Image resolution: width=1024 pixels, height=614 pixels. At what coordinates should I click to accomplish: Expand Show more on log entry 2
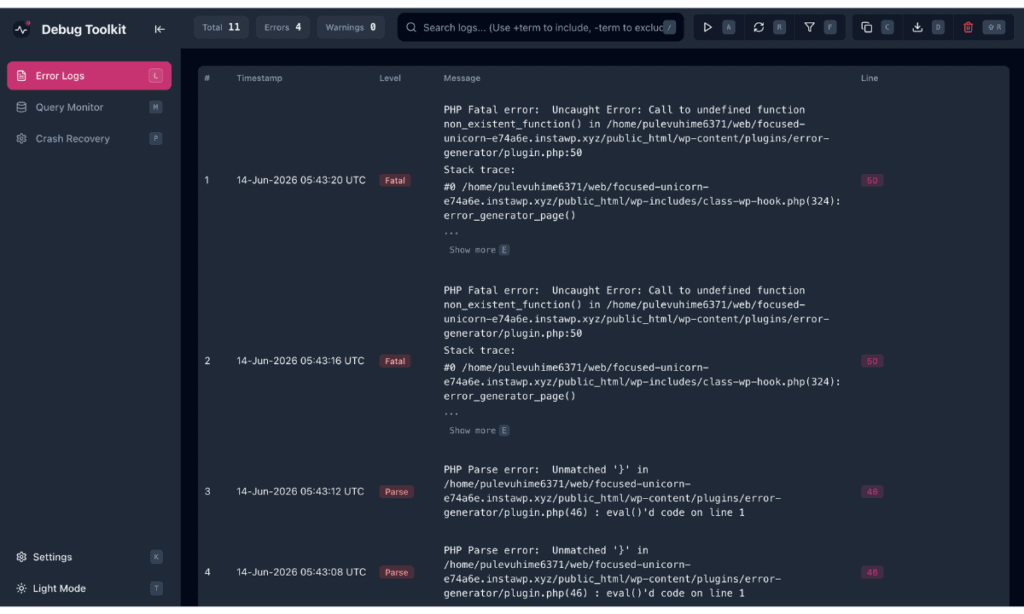[479, 430]
